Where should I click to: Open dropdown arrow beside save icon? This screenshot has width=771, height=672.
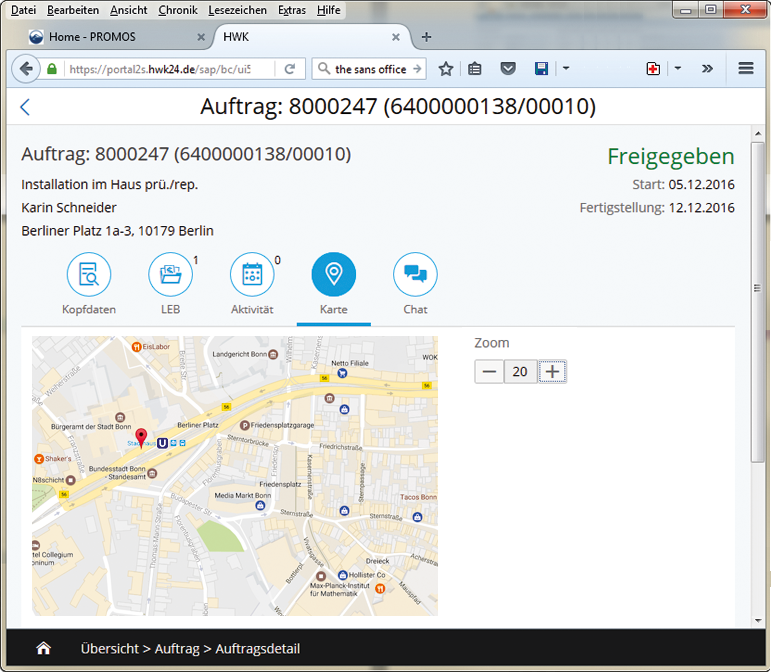pyautogui.click(x=565, y=69)
